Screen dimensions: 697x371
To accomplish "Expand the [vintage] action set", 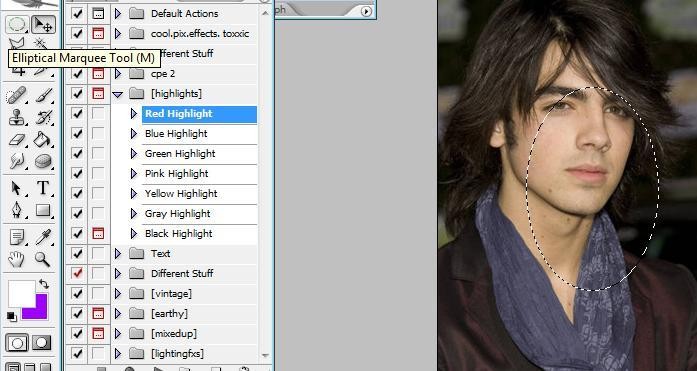I will point(118,294).
